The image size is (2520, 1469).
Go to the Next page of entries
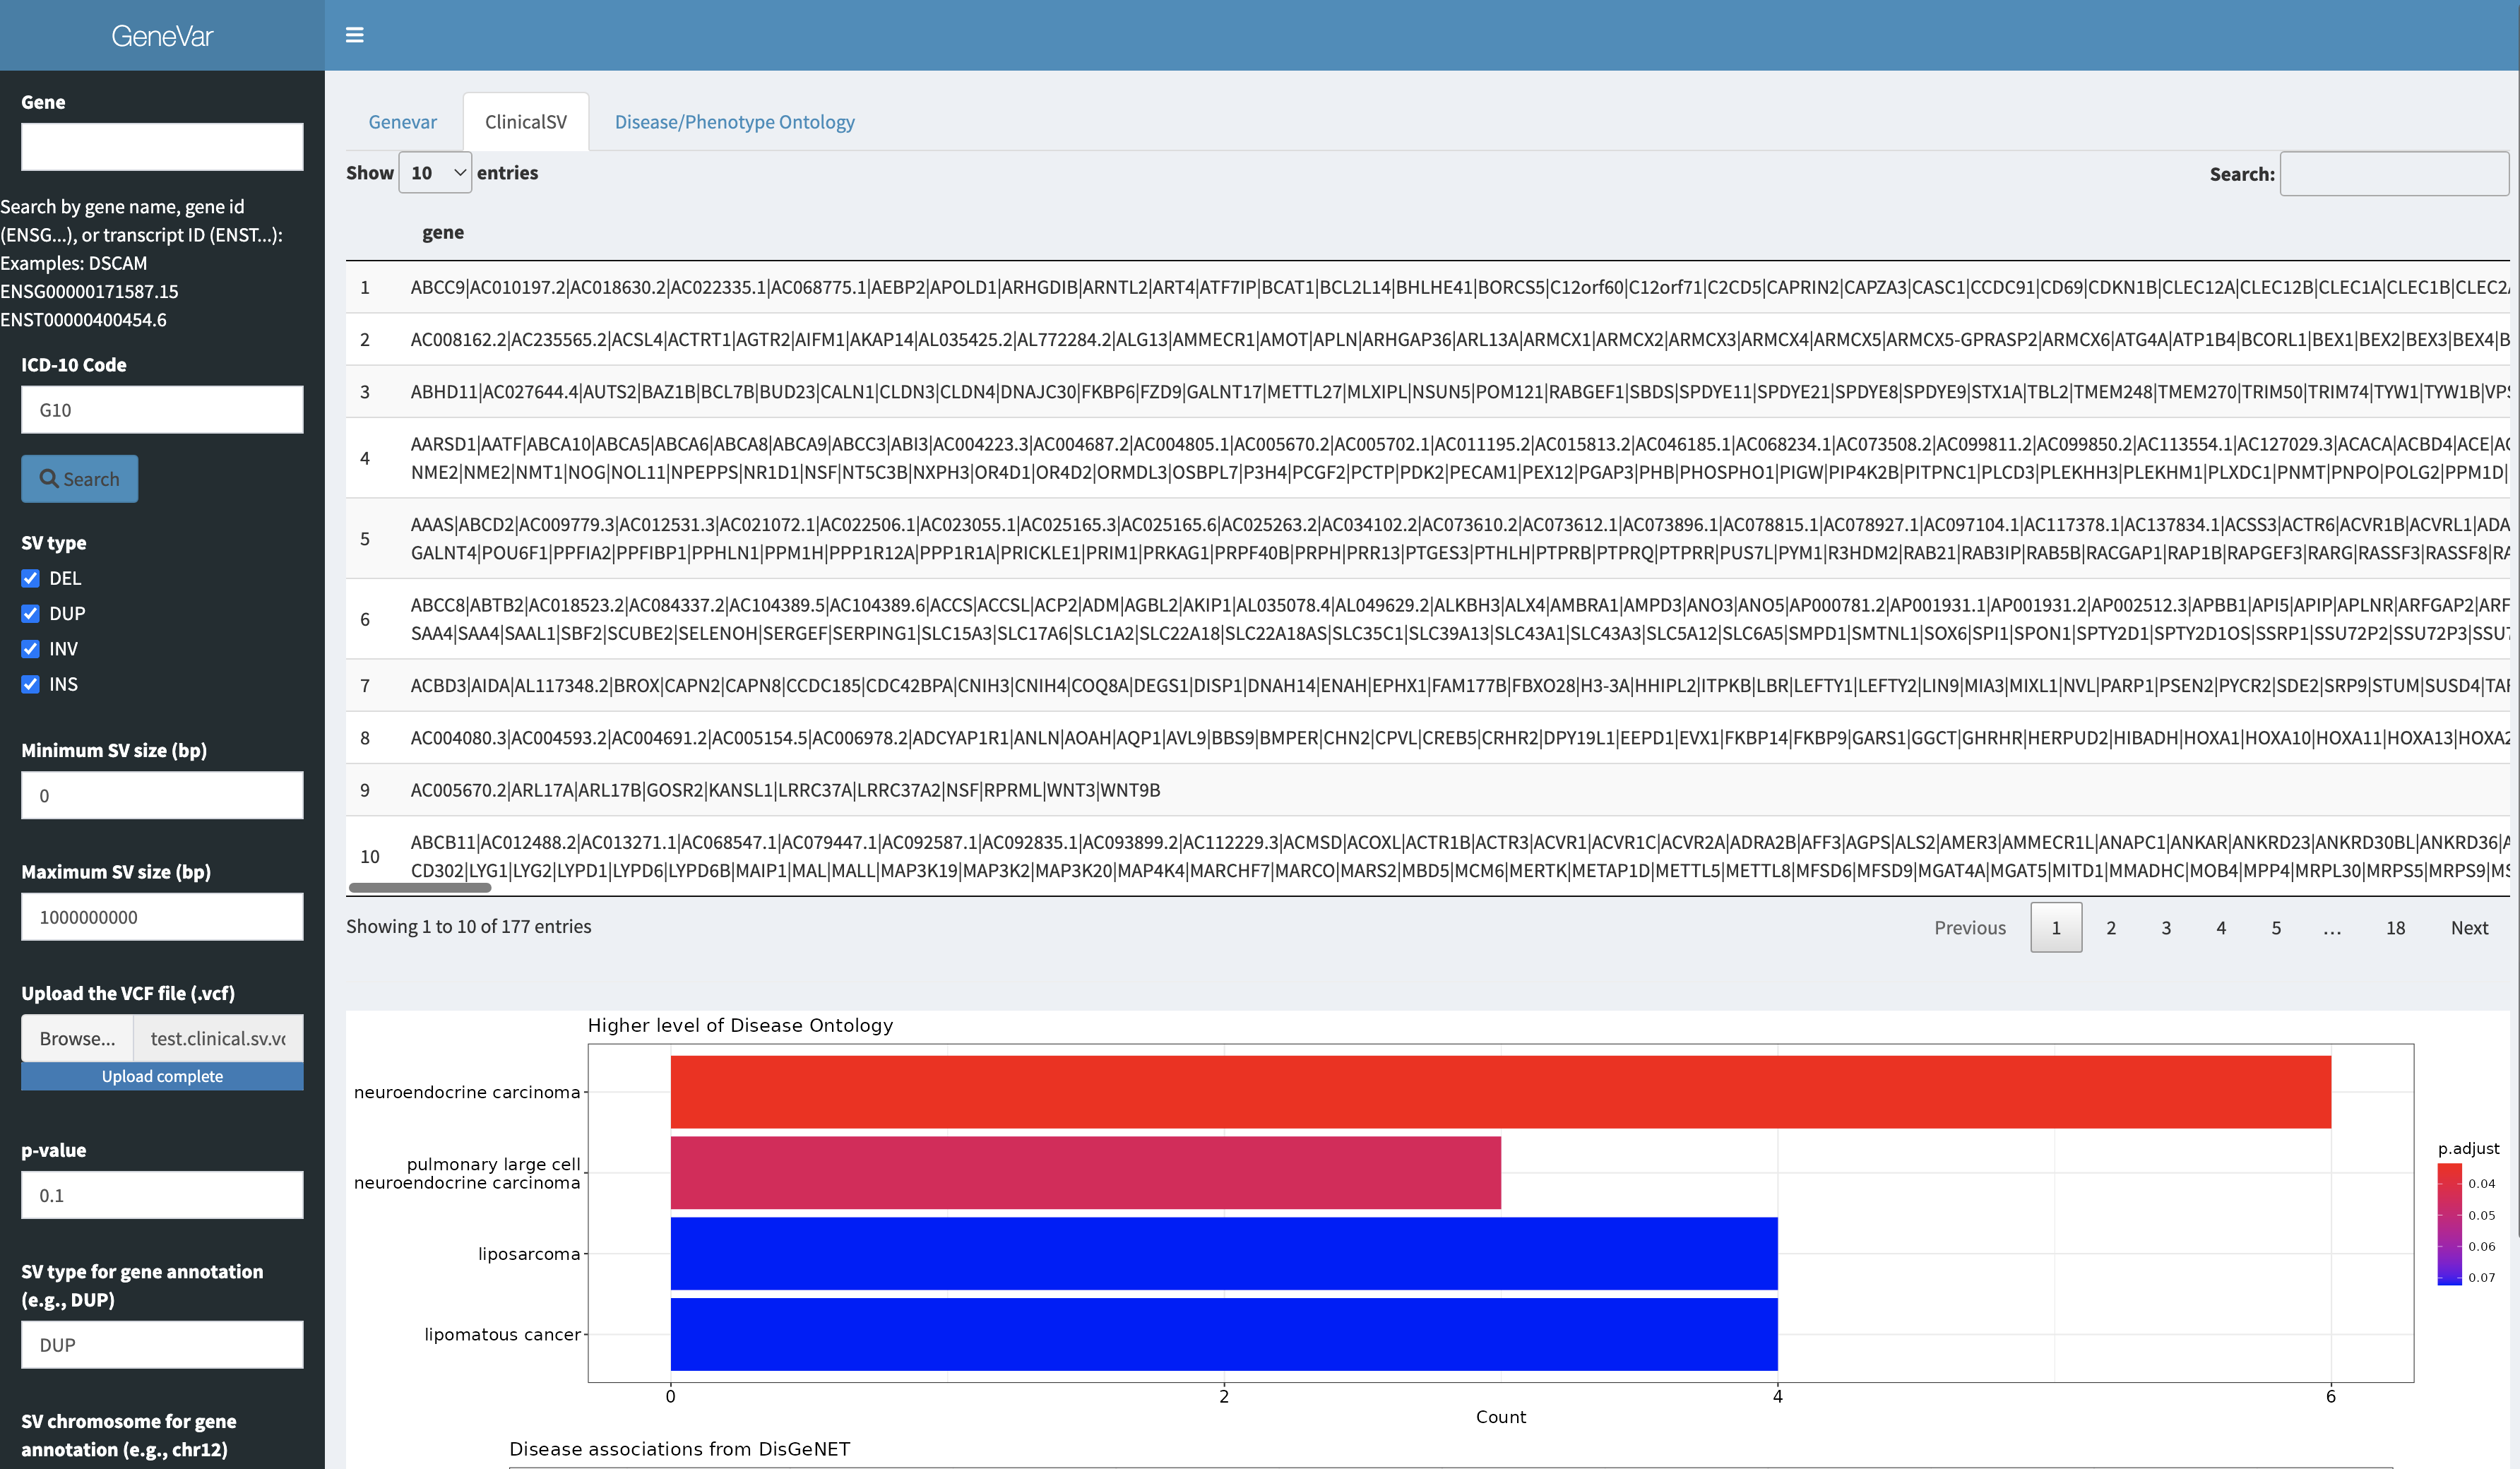2469,928
